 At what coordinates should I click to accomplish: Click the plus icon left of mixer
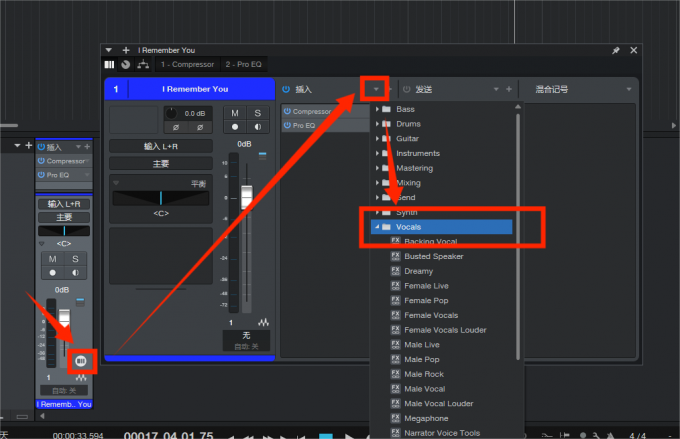(29, 145)
